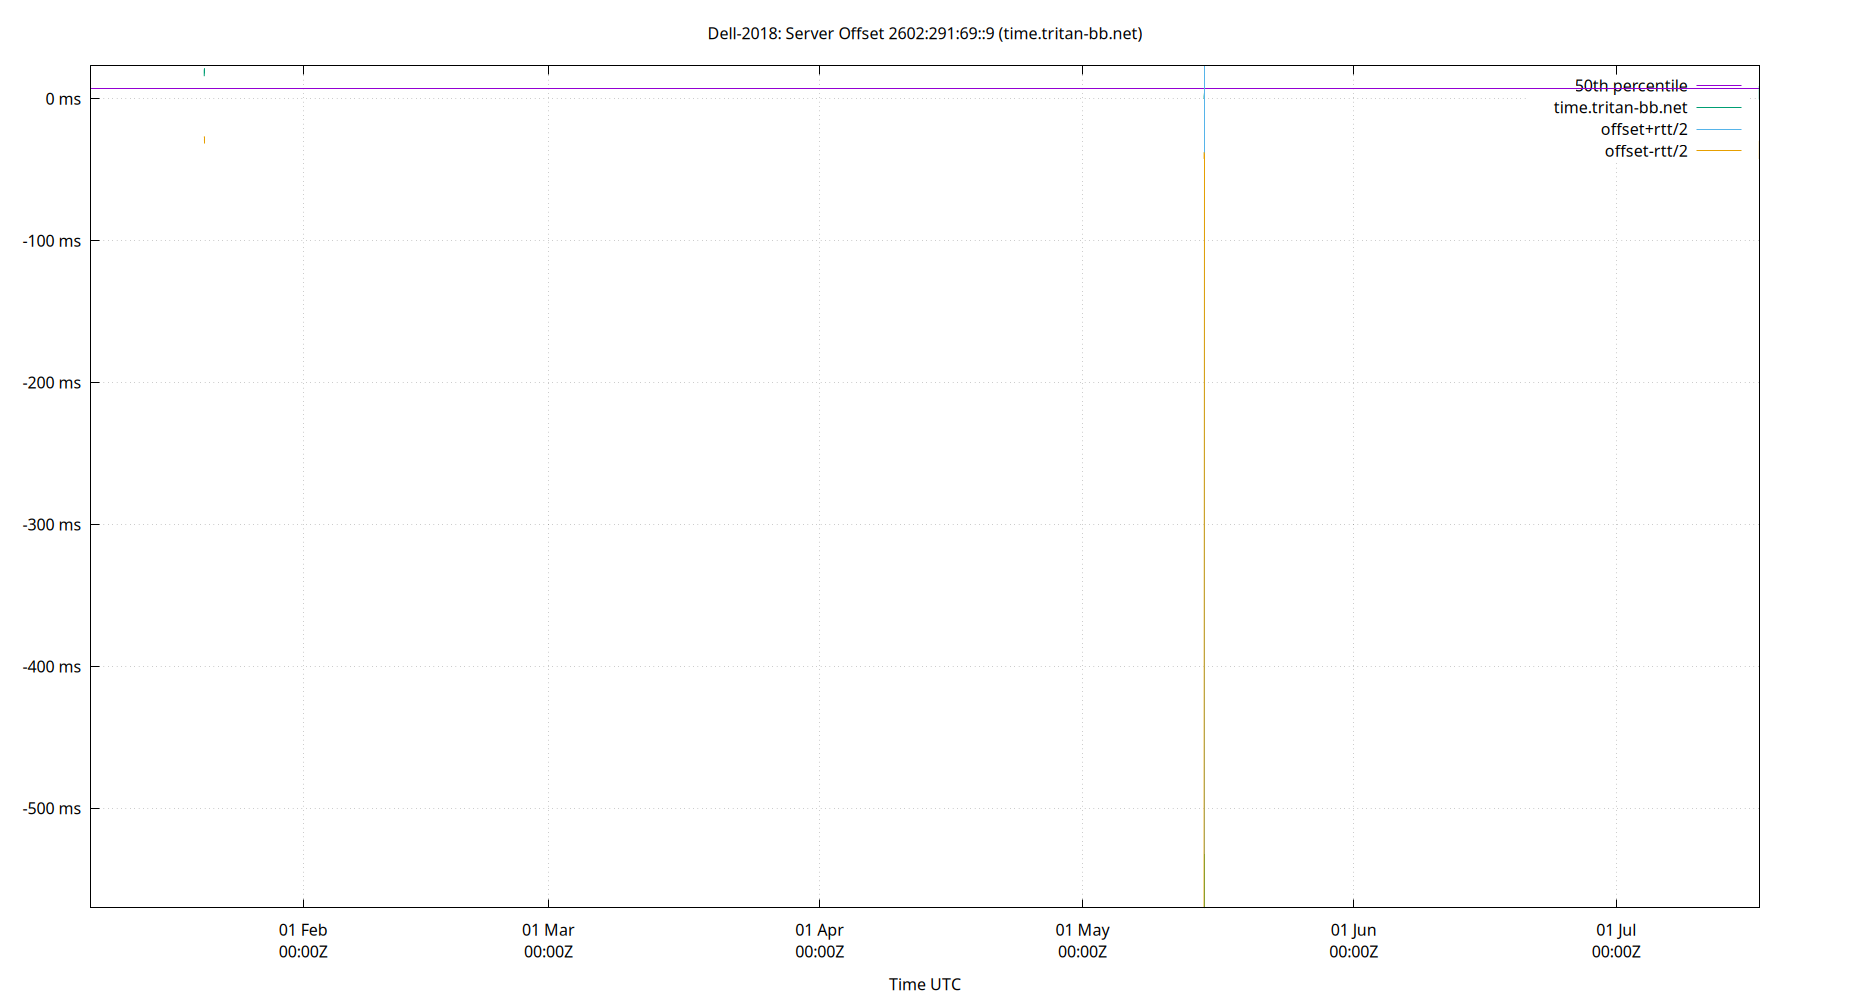Select the -100 ms axis label
This screenshot has height=1000, width=1850.
[x=51, y=240]
